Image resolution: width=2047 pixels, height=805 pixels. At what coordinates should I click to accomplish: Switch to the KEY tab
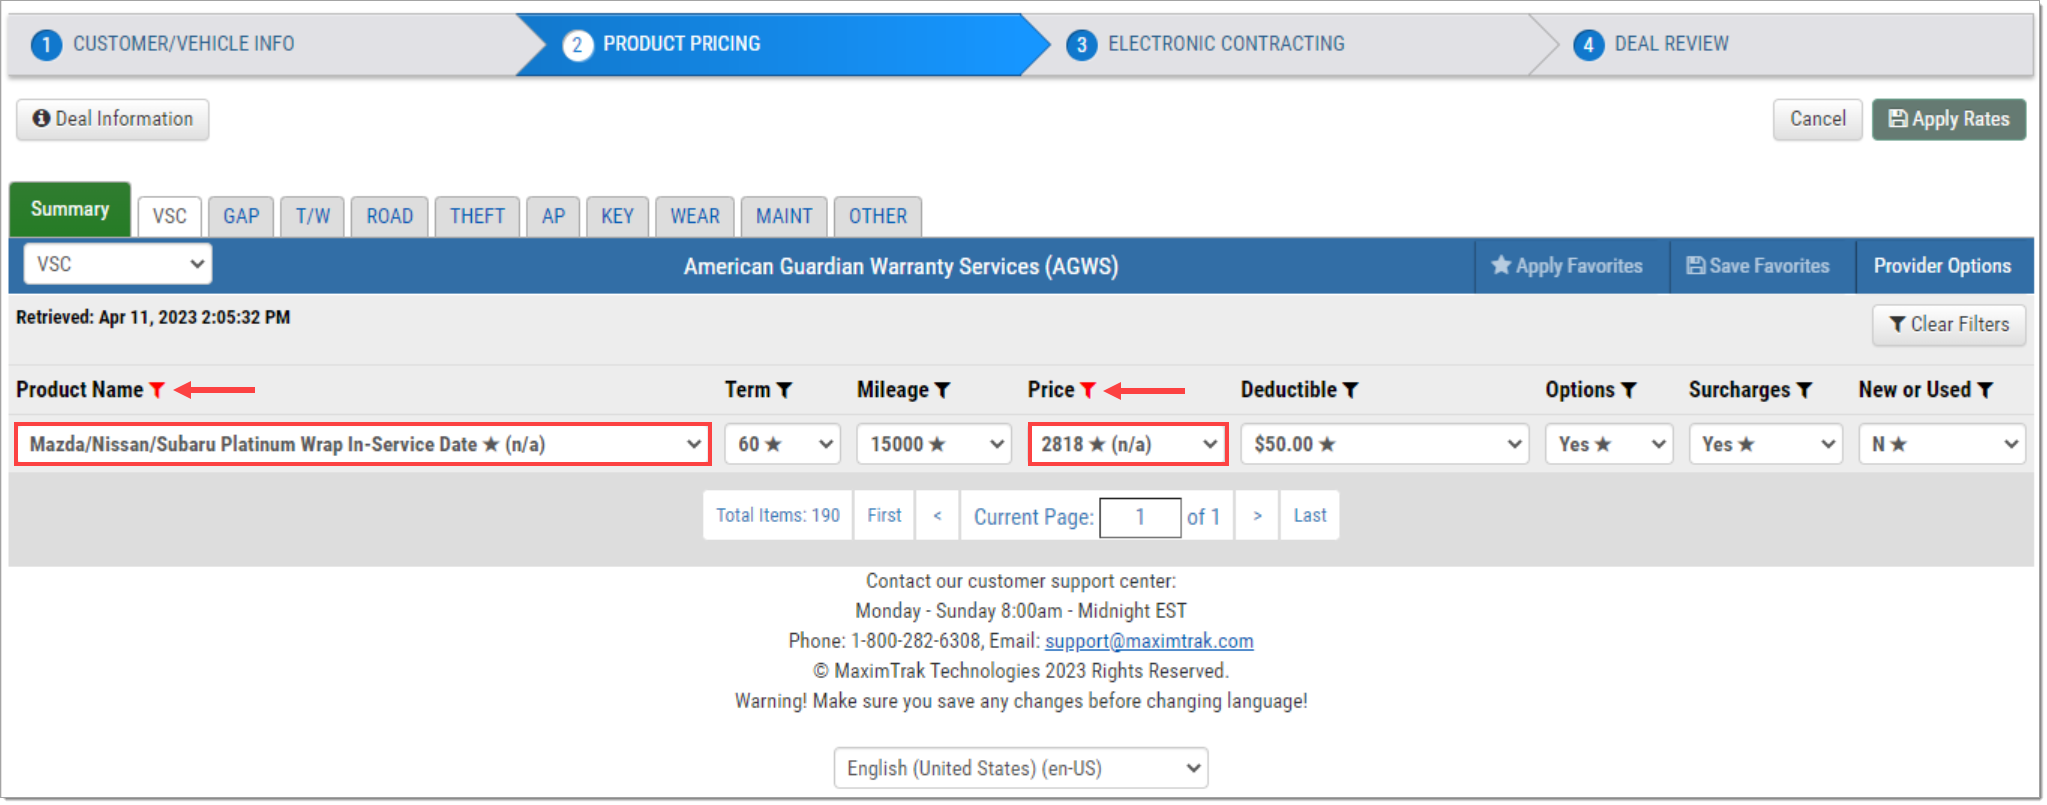tap(617, 216)
